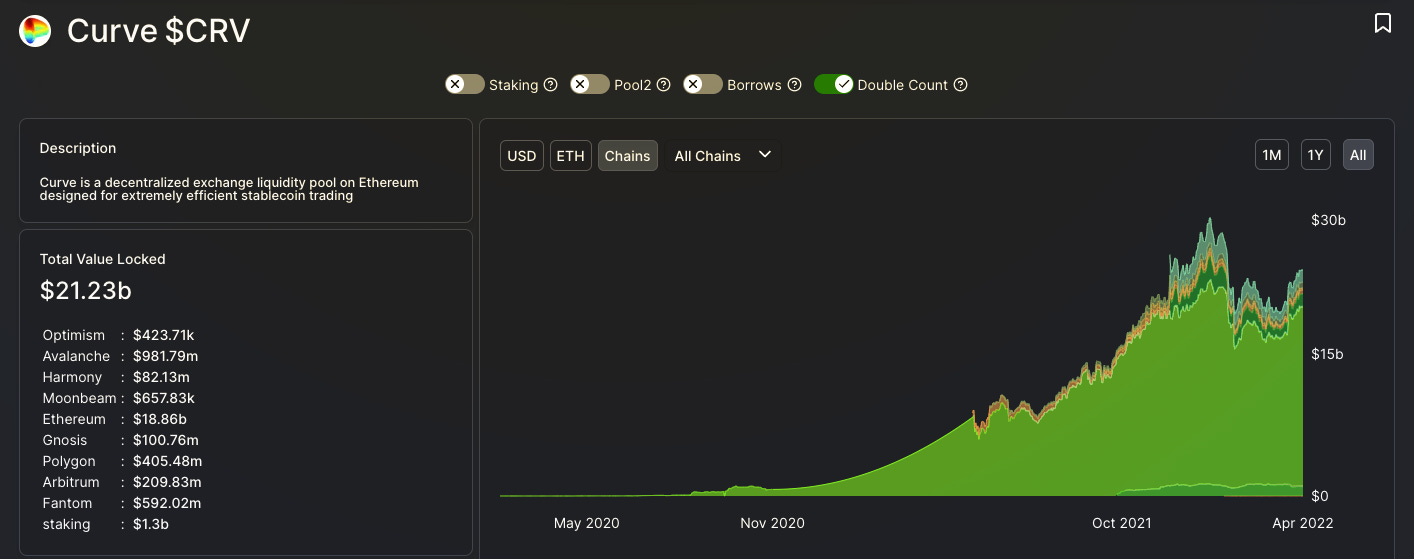Enable the Borrows toggle
1414x559 pixels.
pos(703,85)
